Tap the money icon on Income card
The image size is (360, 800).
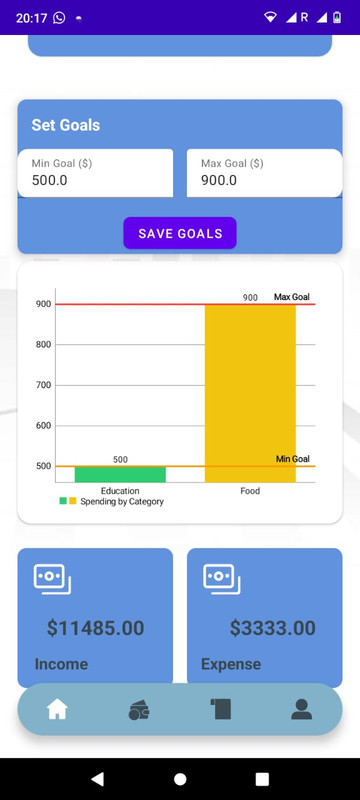pos(52,579)
